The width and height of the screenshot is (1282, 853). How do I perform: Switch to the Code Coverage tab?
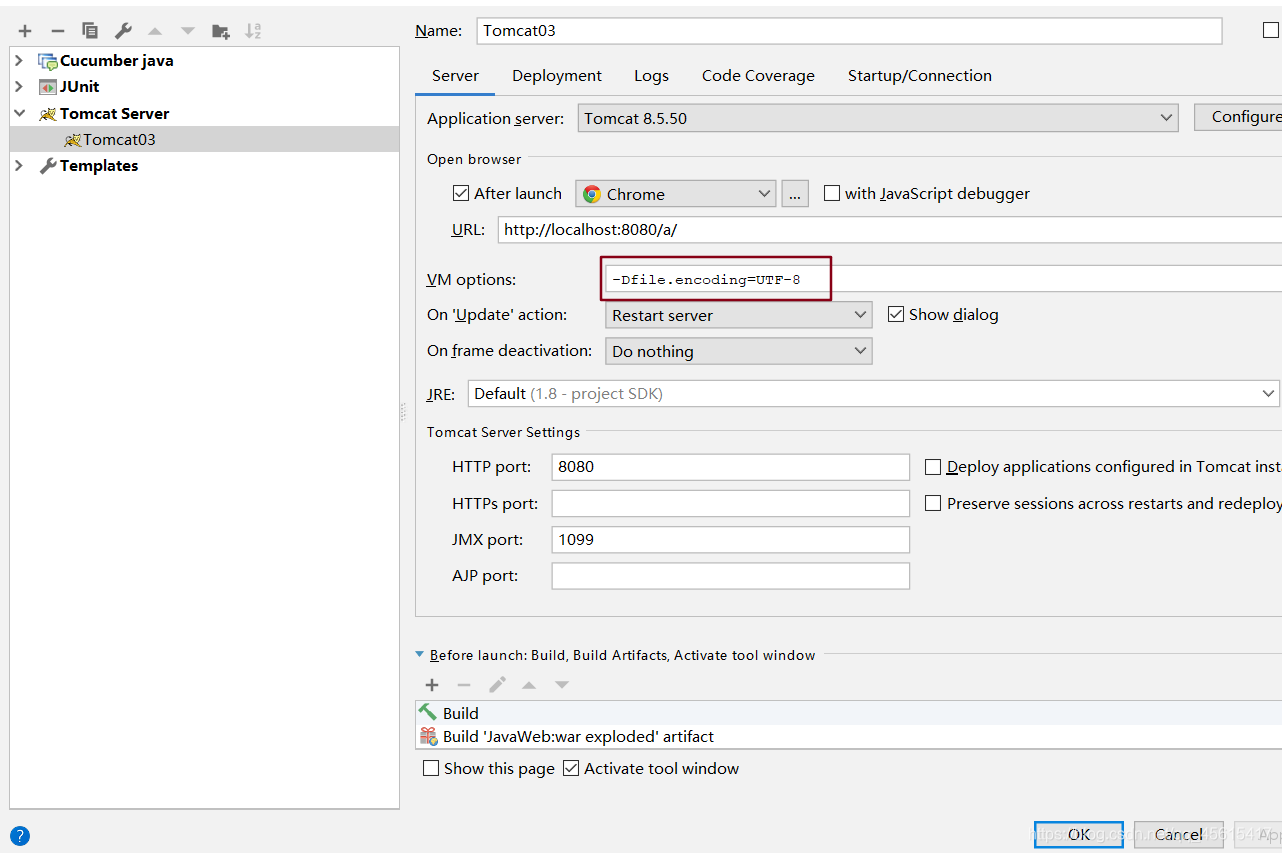coord(758,76)
